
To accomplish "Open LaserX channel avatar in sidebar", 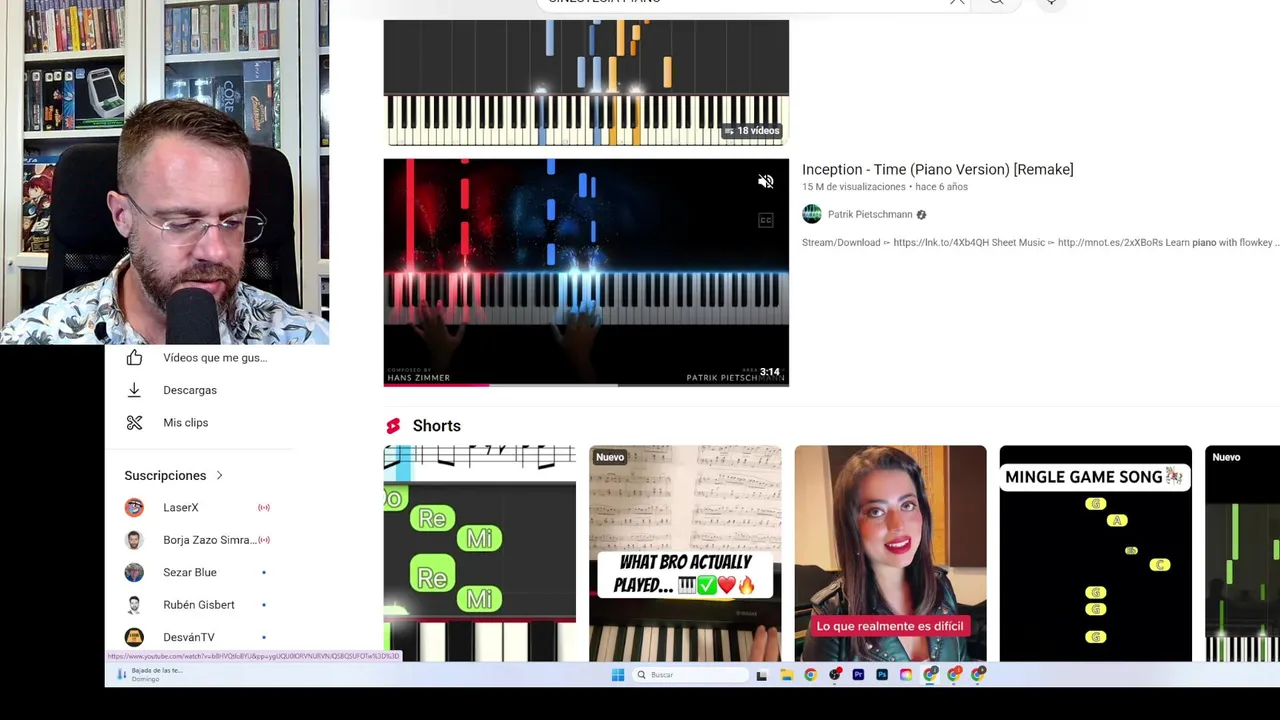I will 134,508.
